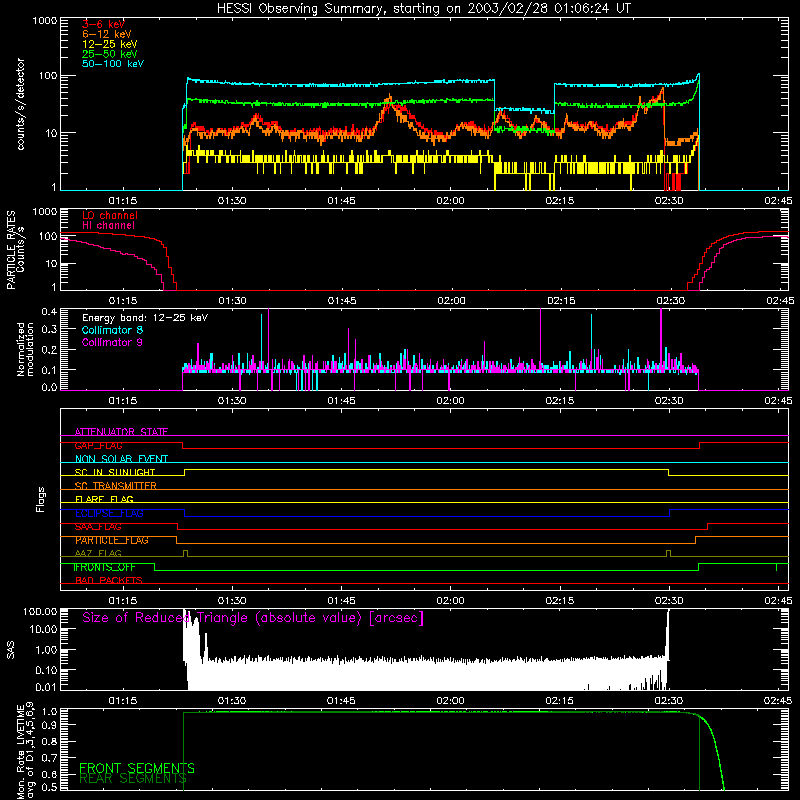
Task: Select the 25-50 keV legend label
Action: [110, 54]
